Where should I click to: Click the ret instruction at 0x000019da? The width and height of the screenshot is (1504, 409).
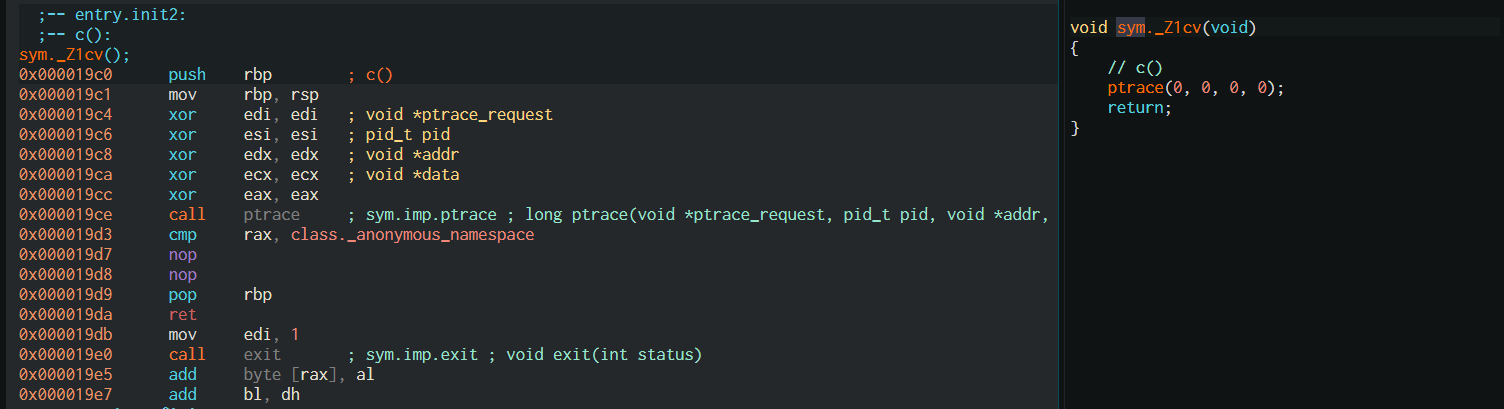[183, 315]
